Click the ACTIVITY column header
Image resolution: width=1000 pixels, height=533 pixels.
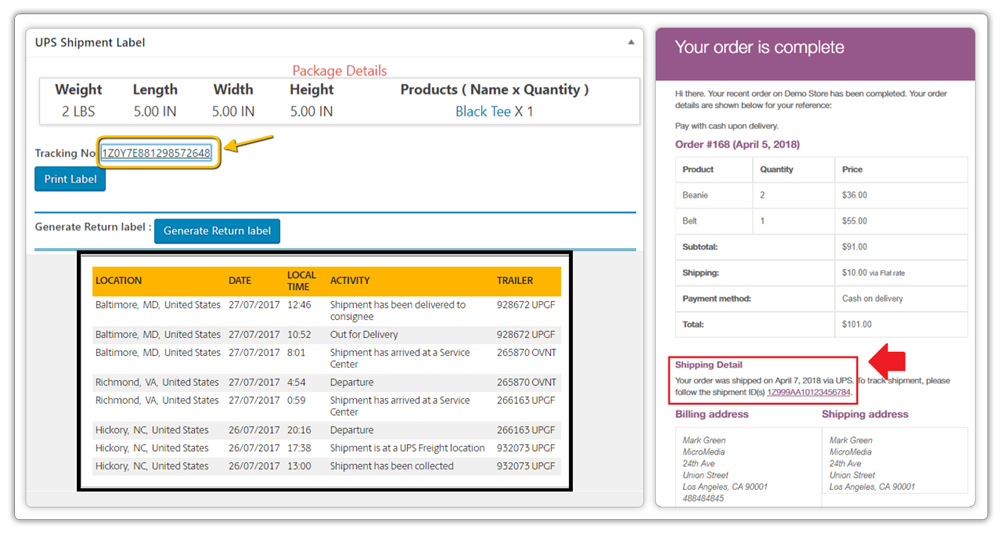tap(349, 281)
